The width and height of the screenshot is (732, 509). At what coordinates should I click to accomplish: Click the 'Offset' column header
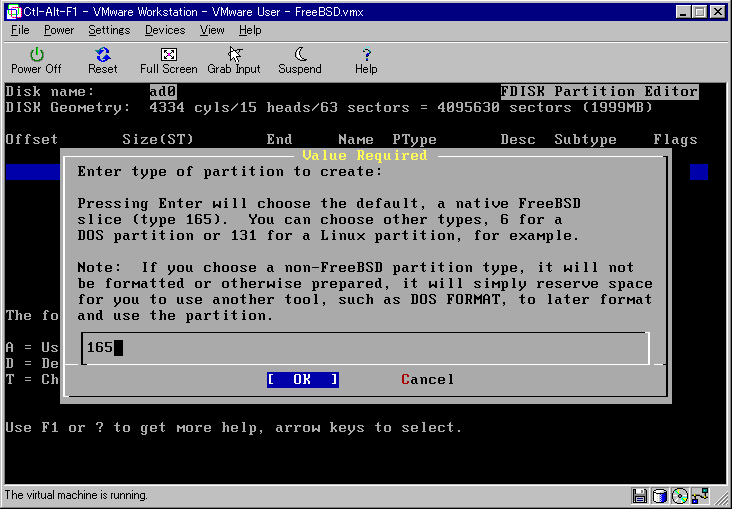32,140
